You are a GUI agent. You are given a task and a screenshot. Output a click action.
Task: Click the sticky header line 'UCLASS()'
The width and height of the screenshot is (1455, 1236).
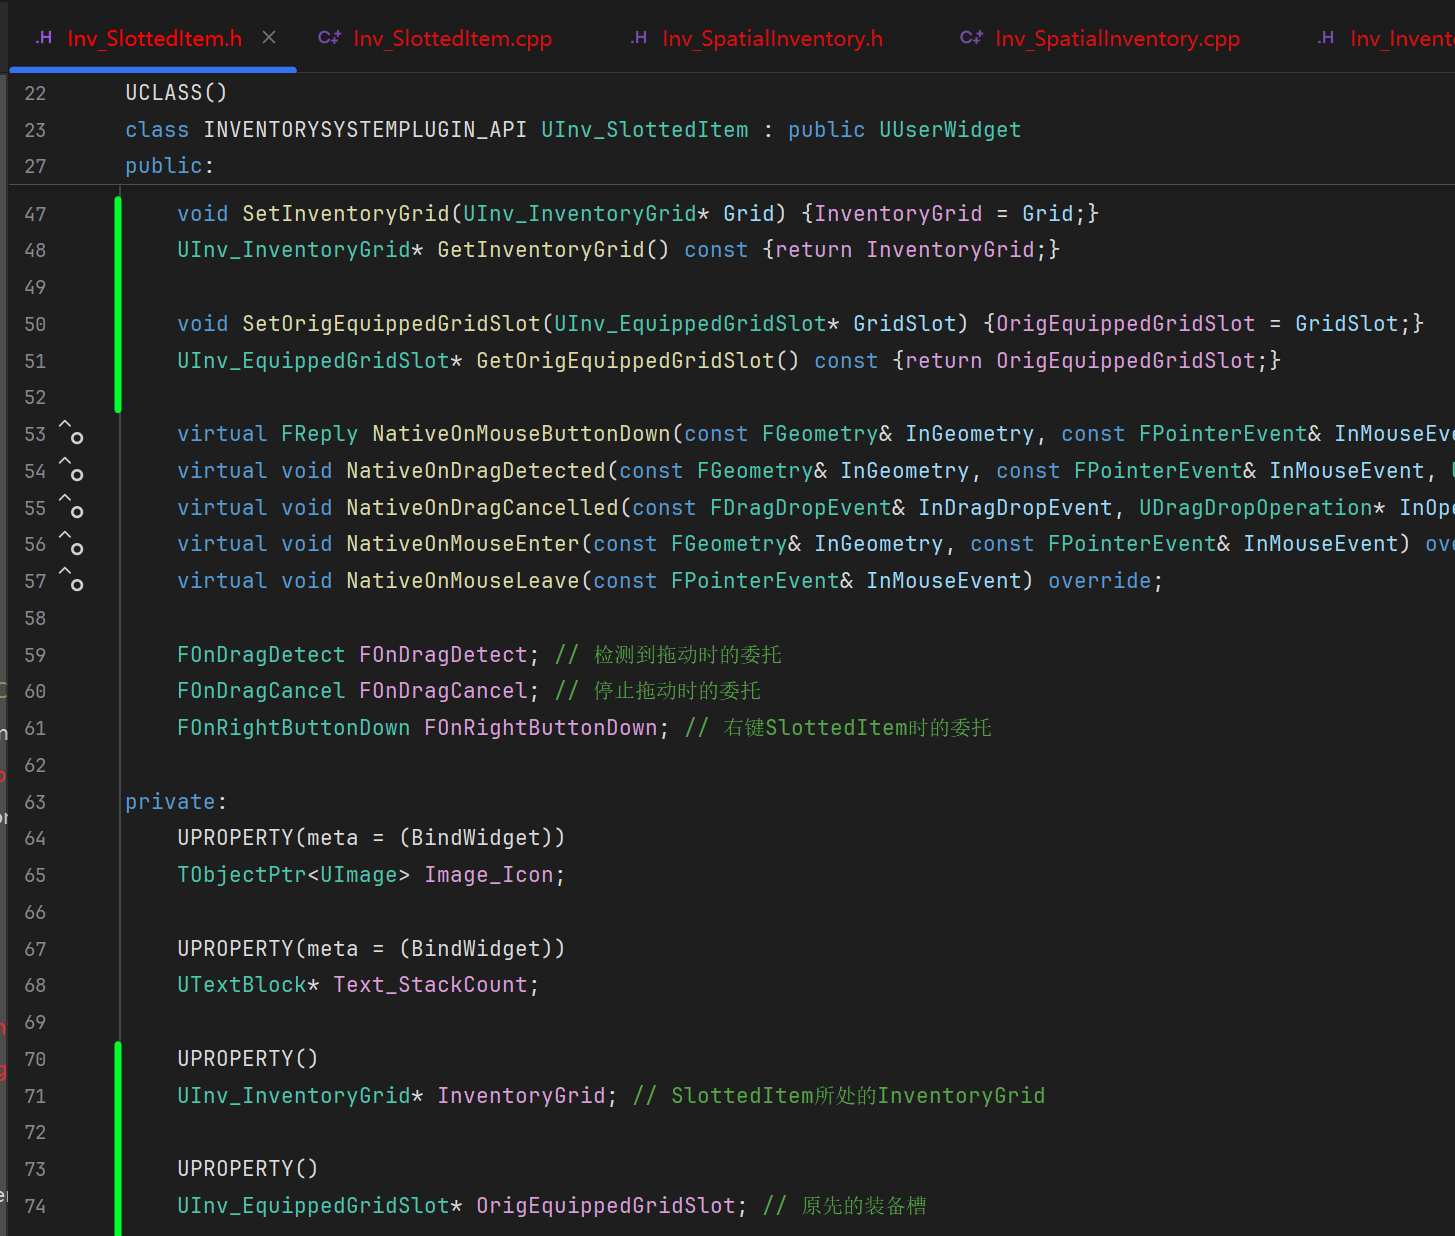(176, 92)
